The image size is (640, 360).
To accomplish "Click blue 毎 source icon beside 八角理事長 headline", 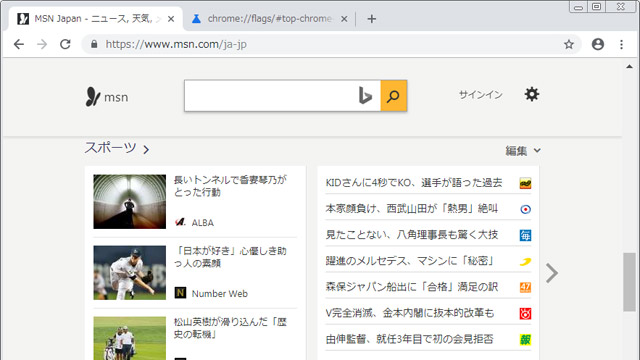I will pyautogui.click(x=525, y=236).
